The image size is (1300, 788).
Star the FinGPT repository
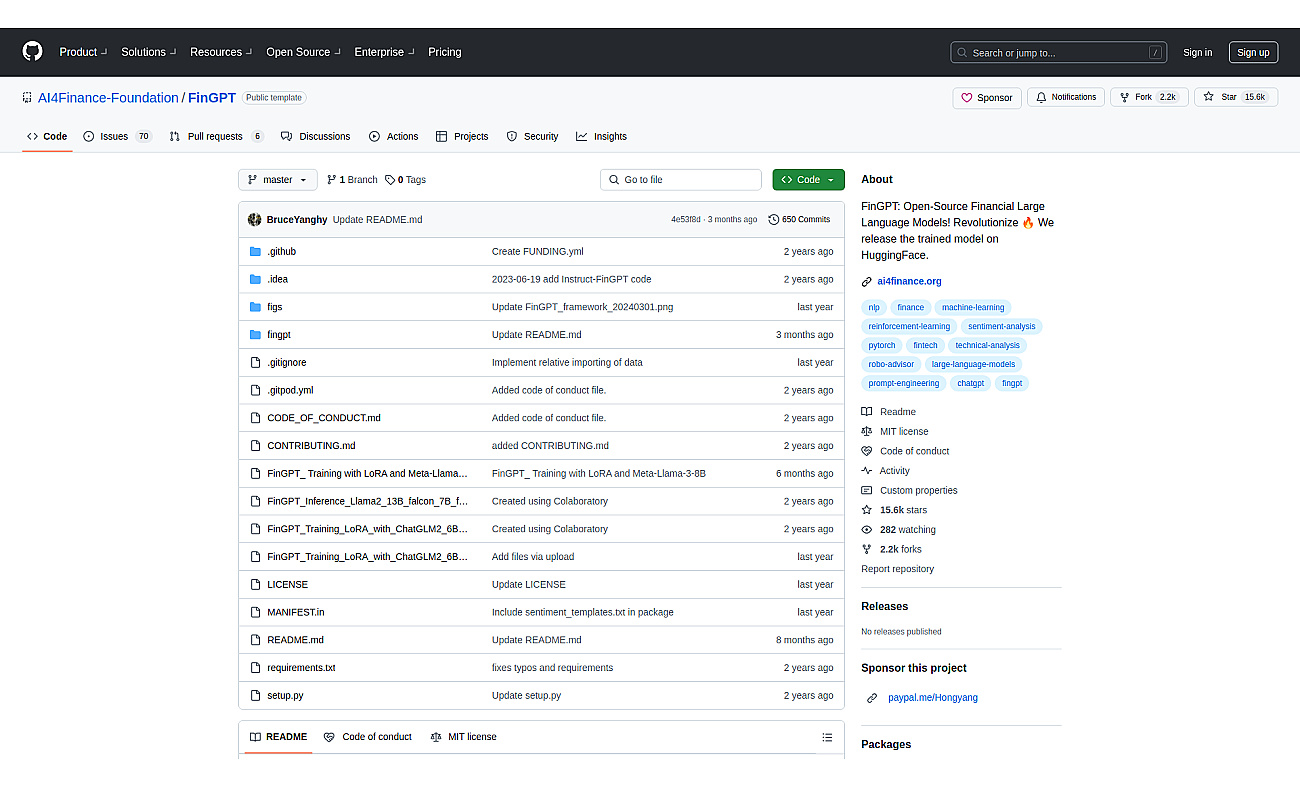pyautogui.click(x=1236, y=97)
